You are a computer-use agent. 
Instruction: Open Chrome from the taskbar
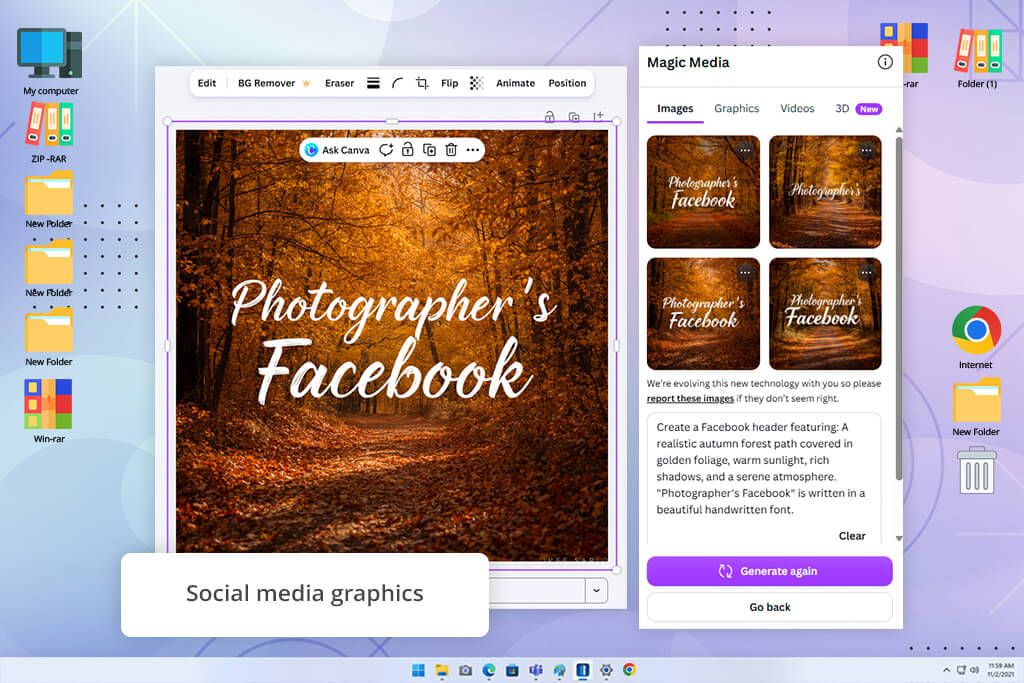[629, 669]
